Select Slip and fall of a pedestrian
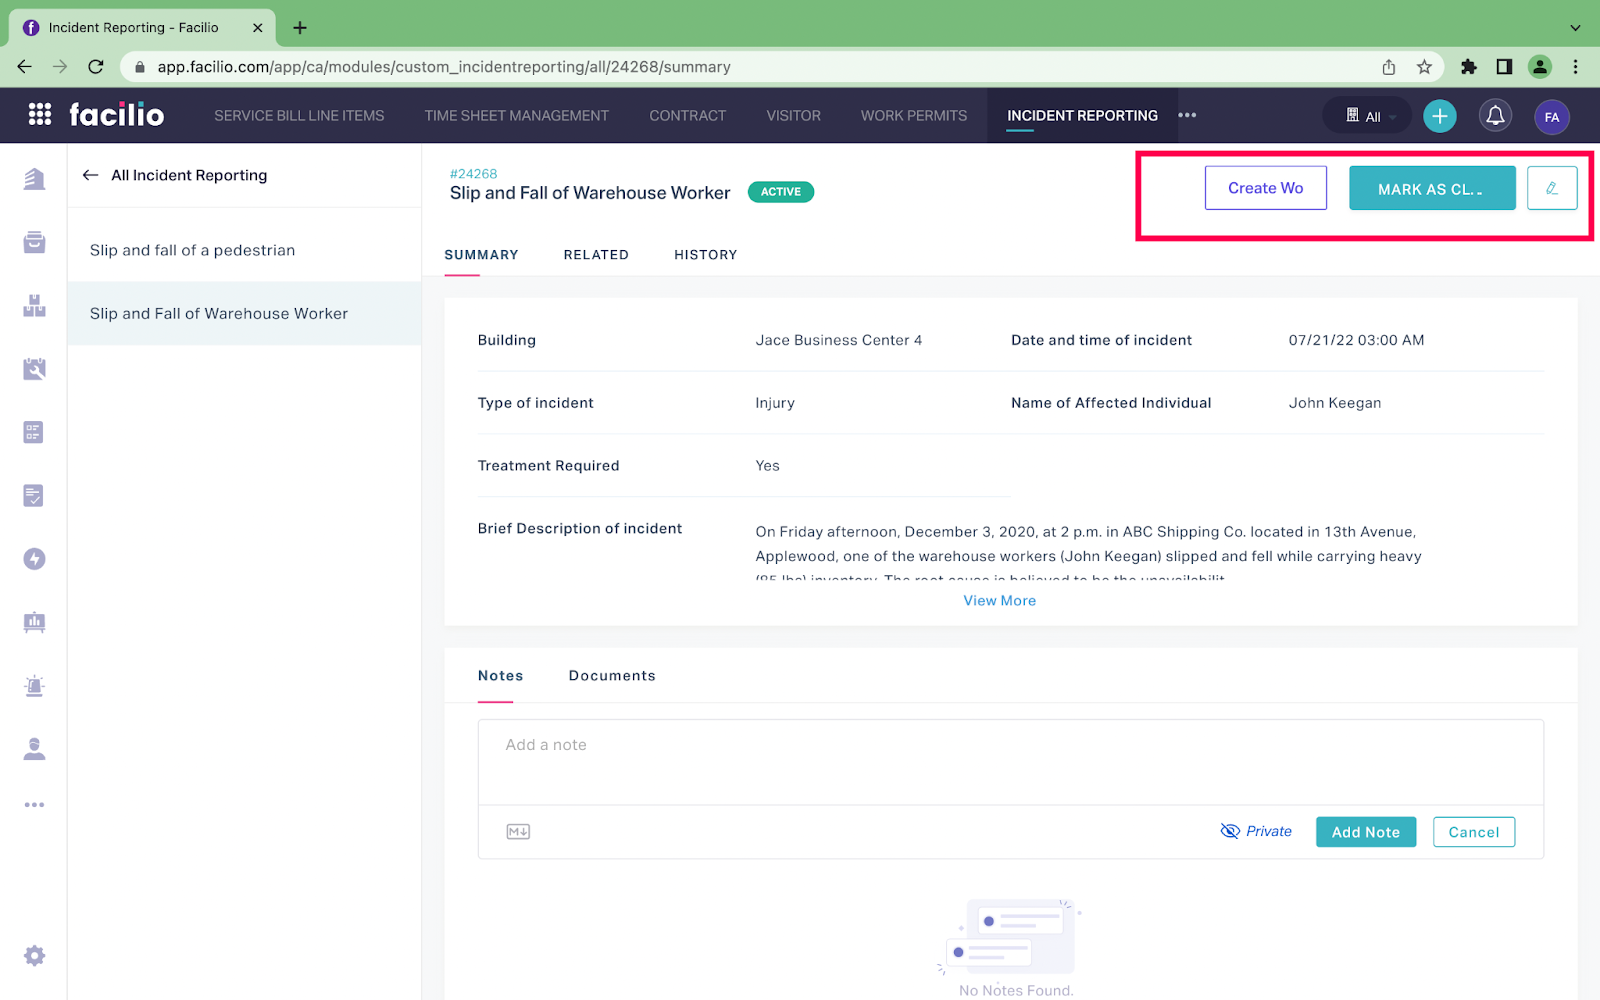This screenshot has width=1600, height=1000. [x=244, y=250]
